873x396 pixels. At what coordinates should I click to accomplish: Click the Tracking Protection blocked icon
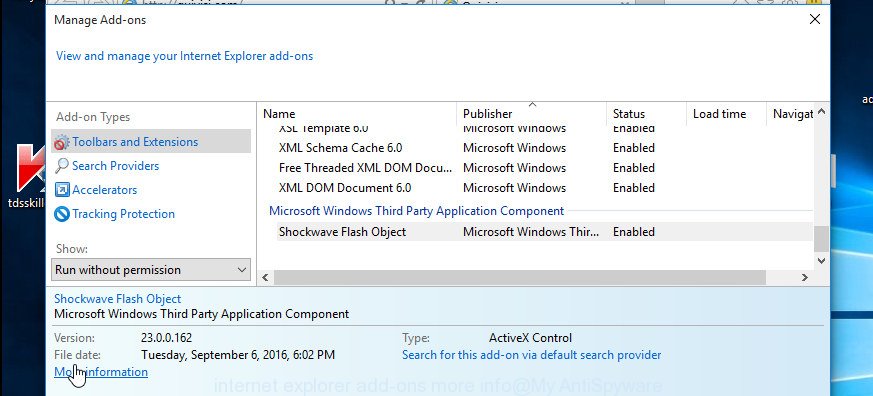coord(62,214)
